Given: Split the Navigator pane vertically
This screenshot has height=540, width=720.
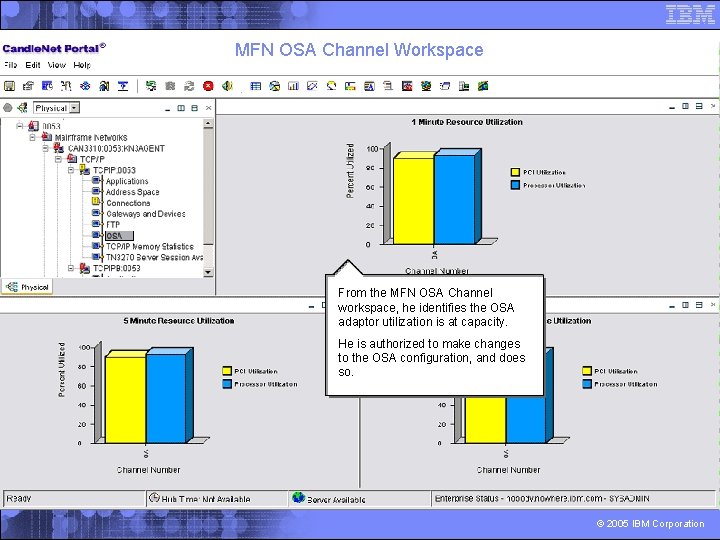Looking at the screenshot, I should pos(181,108).
